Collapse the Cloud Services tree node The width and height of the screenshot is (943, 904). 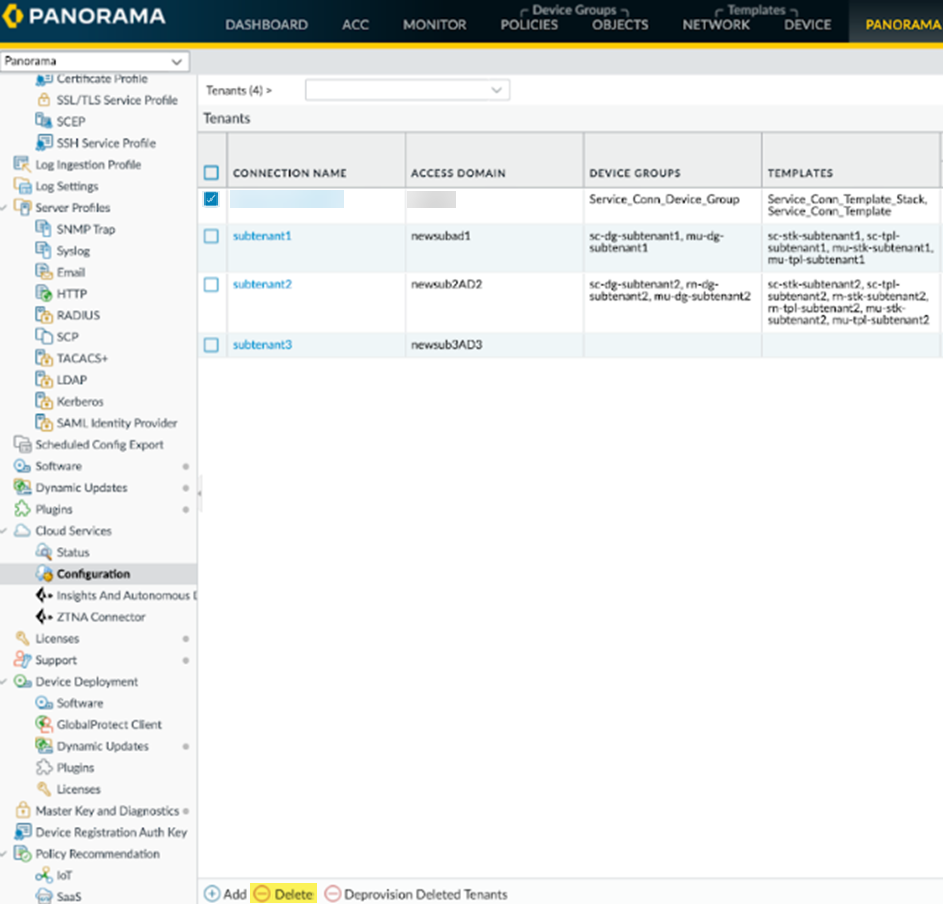pyautogui.click(x=6, y=531)
